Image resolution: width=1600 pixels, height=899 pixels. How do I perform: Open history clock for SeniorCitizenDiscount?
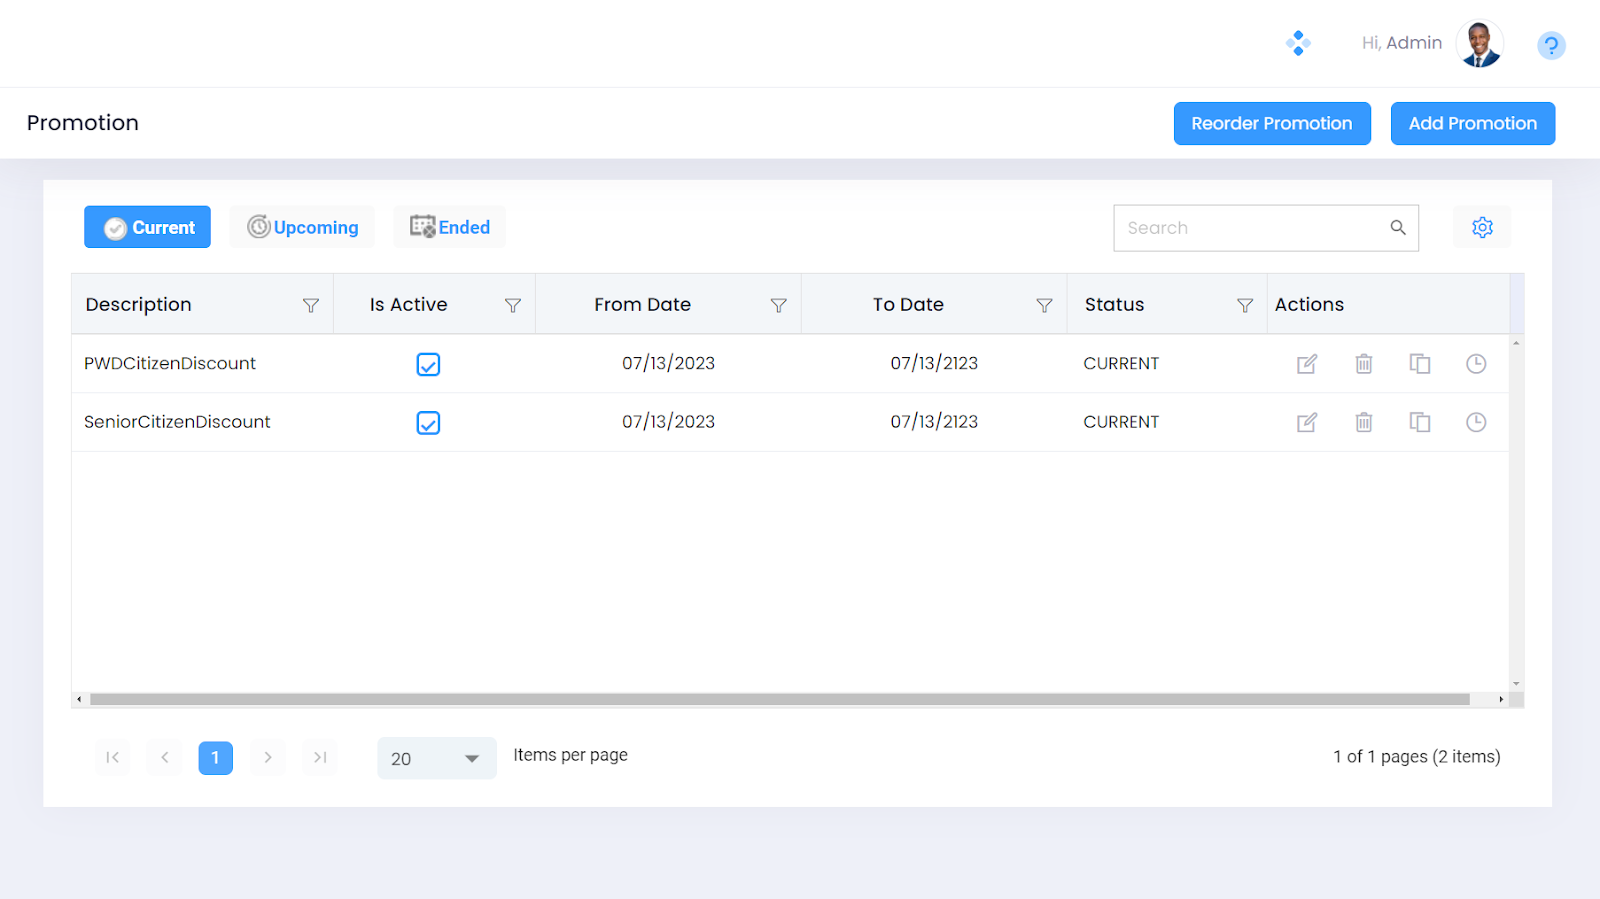click(x=1475, y=422)
